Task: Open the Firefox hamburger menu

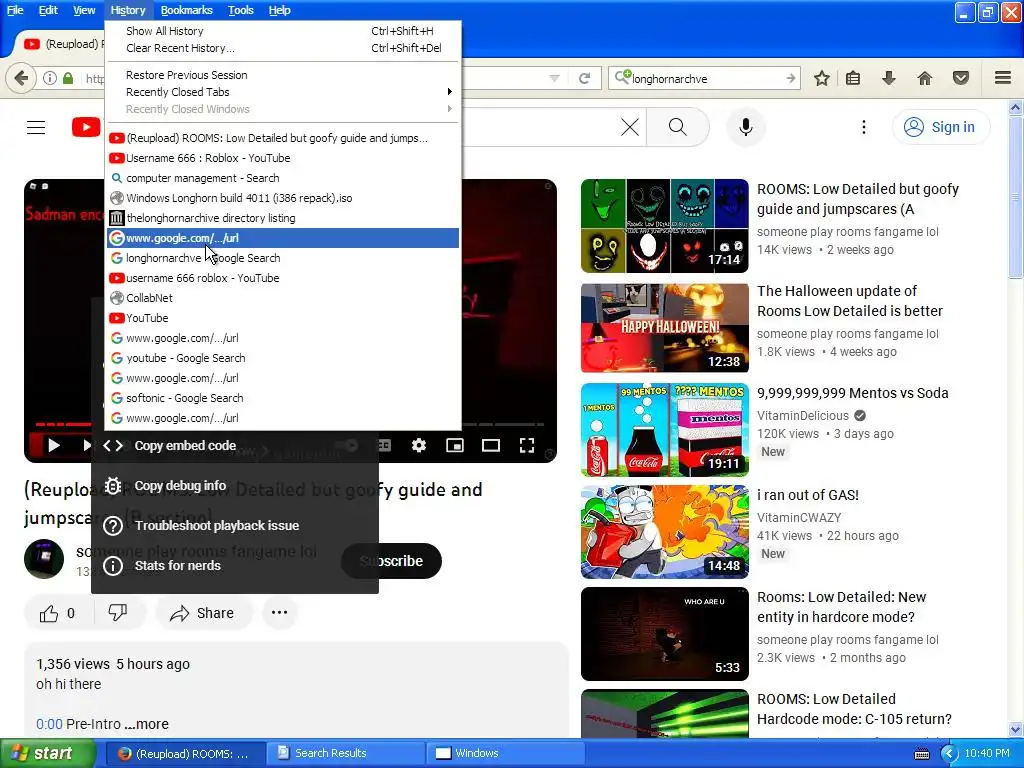Action: (1003, 78)
